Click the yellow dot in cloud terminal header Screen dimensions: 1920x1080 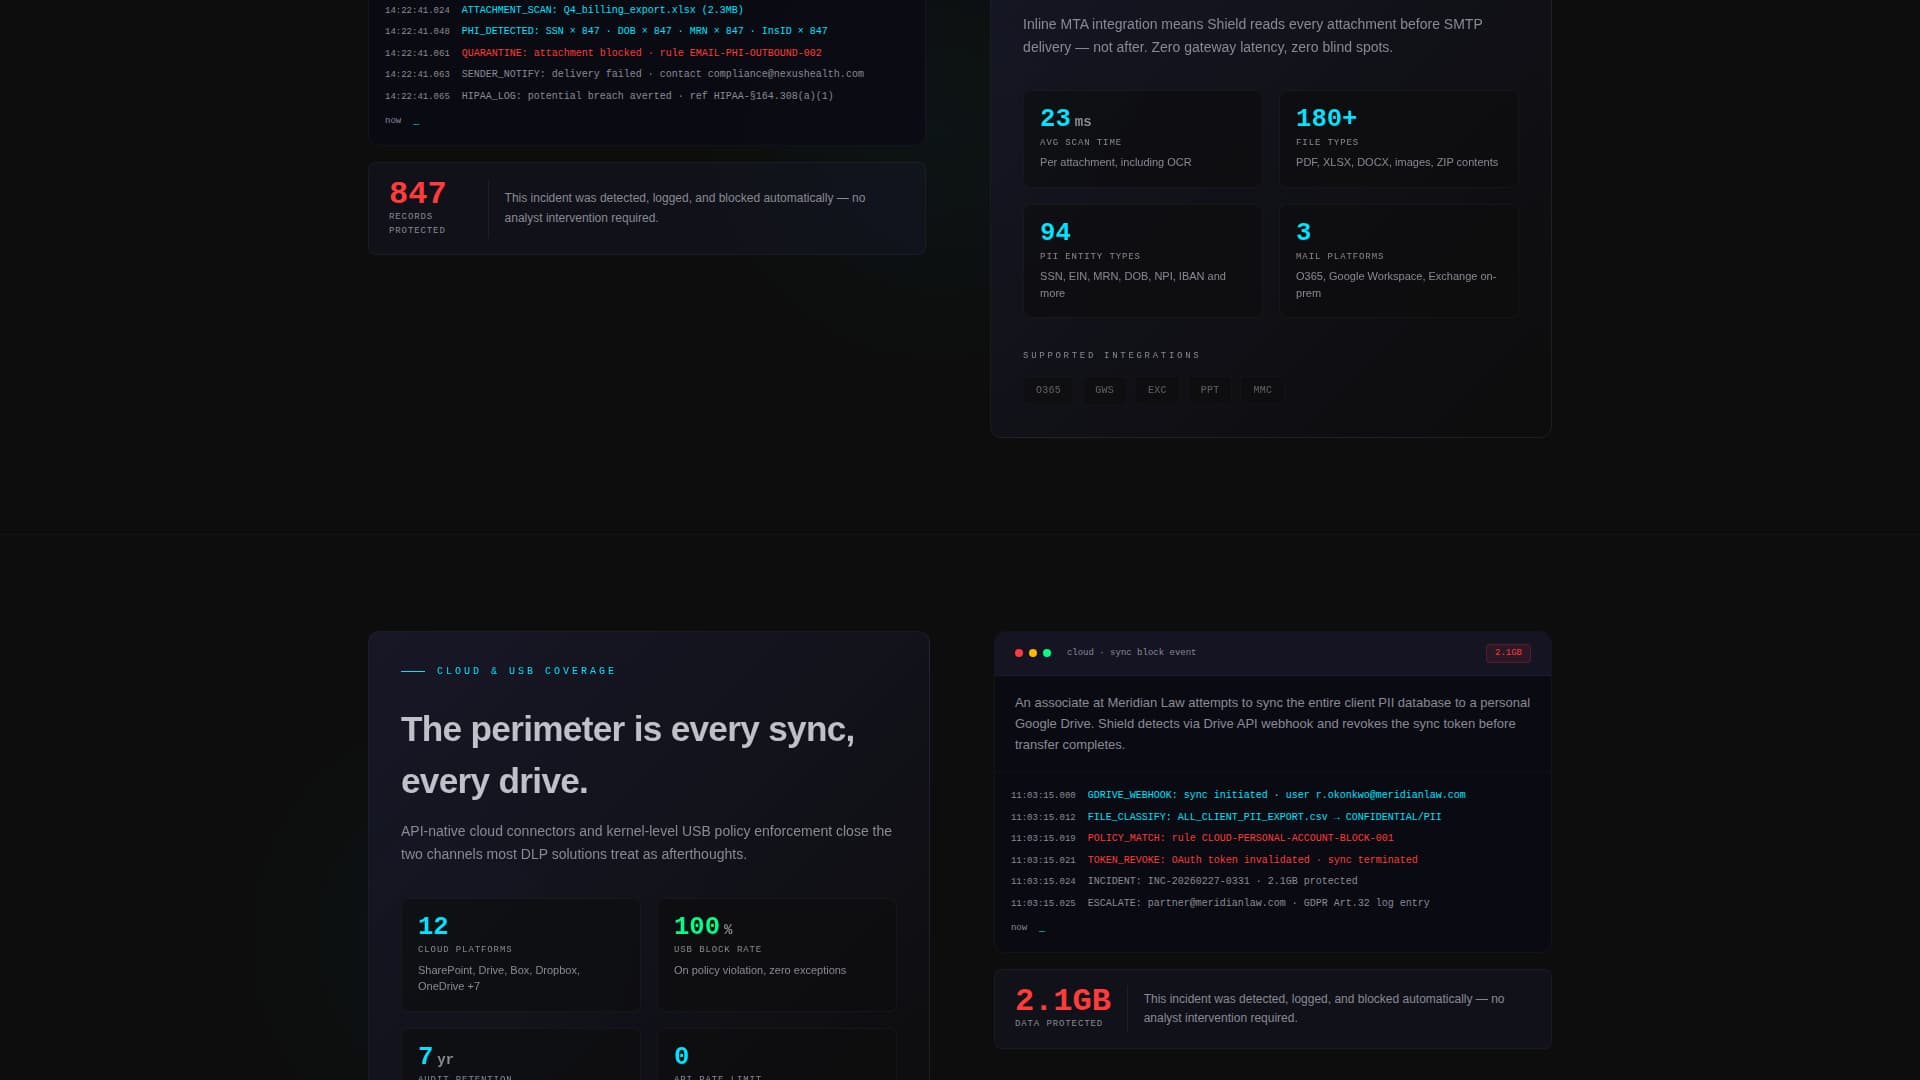(1033, 653)
